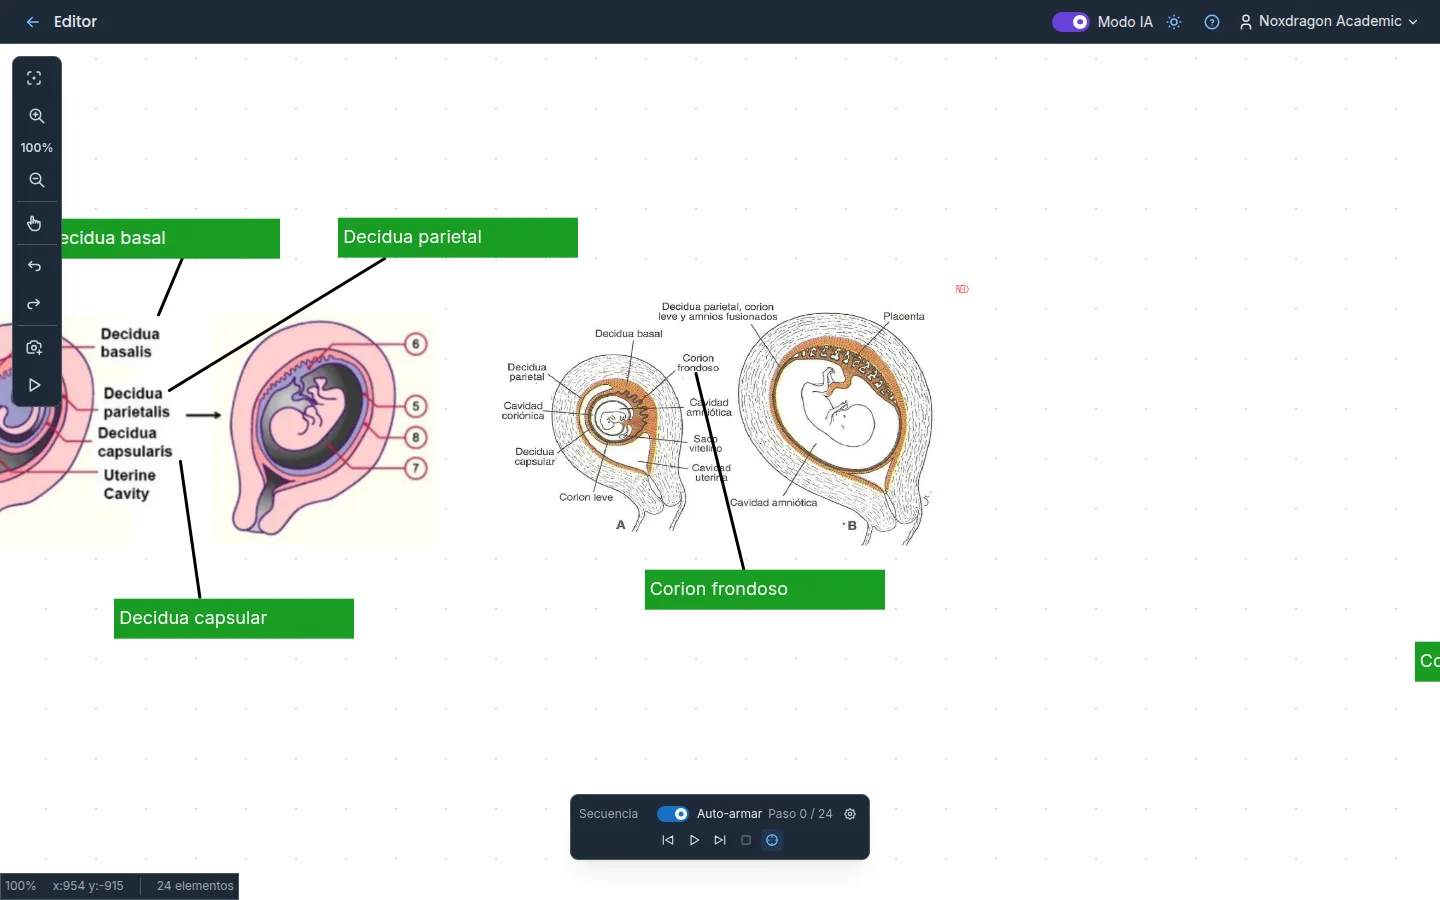This screenshot has height=900, width=1440.
Task: Play the sequence
Action: tap(694, 840)
